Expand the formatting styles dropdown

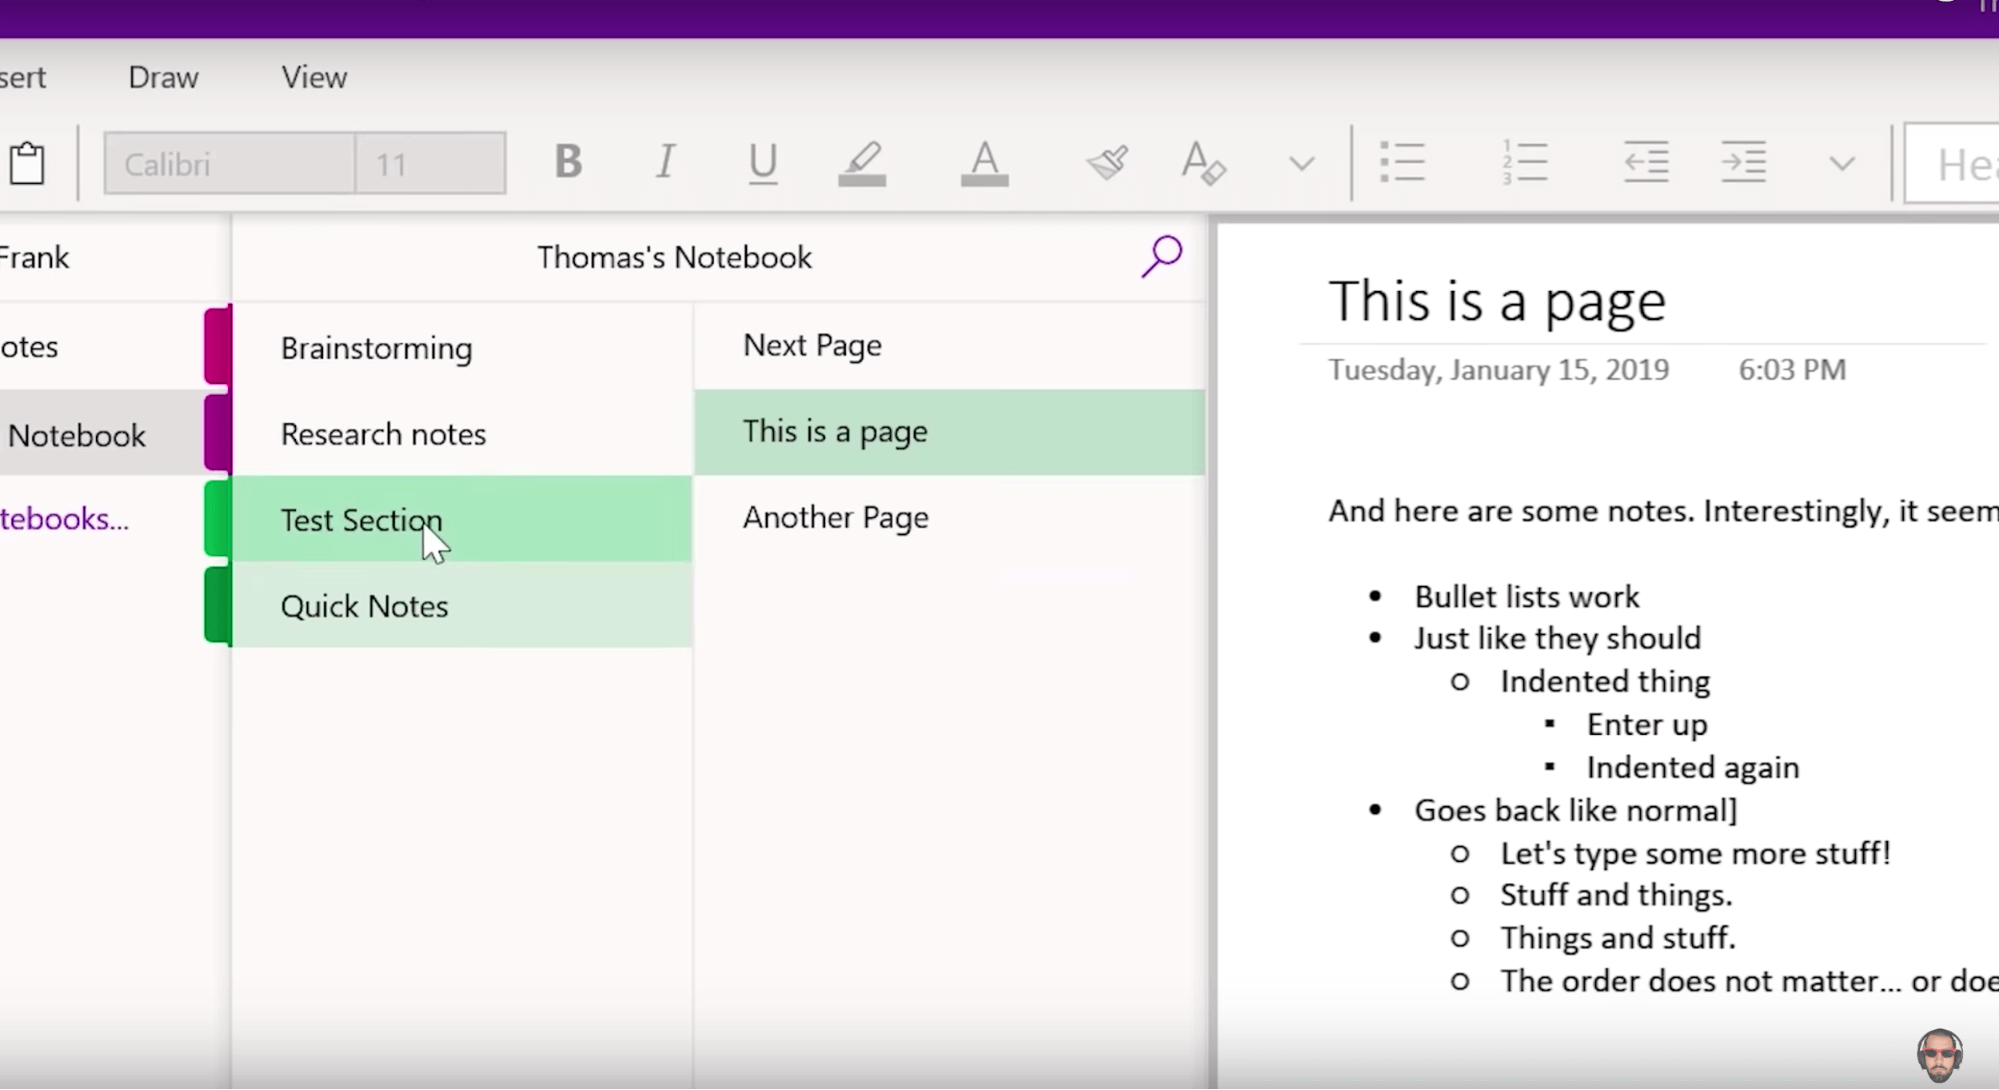click(x=1959, y=162)
